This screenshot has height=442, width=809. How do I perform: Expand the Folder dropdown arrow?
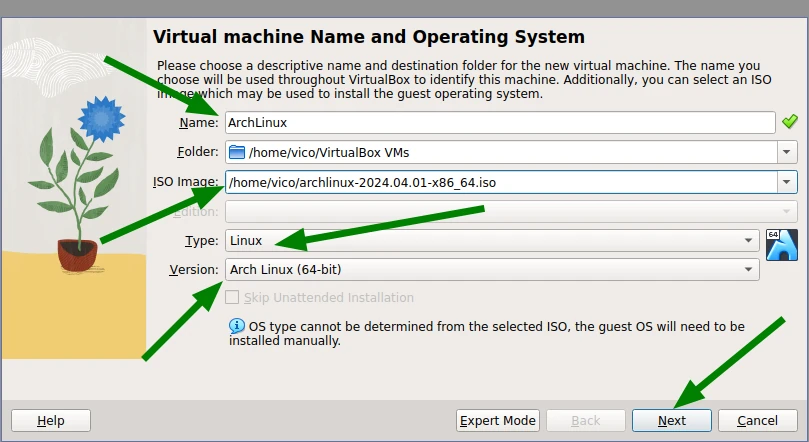[787, 152]
